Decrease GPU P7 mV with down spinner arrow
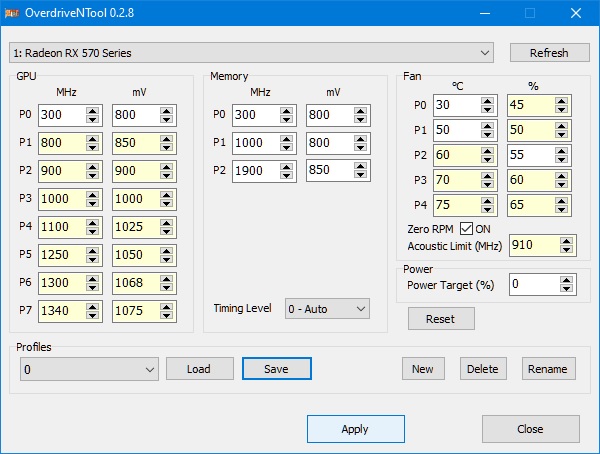The height and width of the screenshot is (454, 600). click(x=166, y=315)
